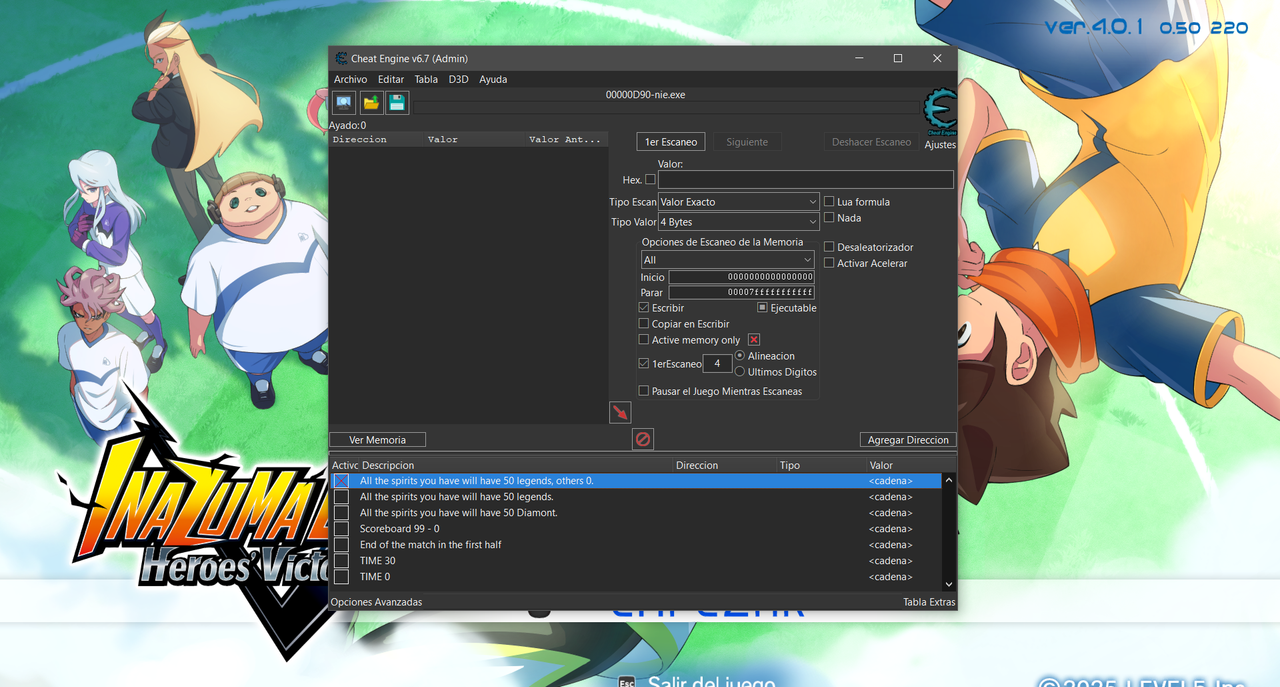Click the Inicio address field

[741, 277]
